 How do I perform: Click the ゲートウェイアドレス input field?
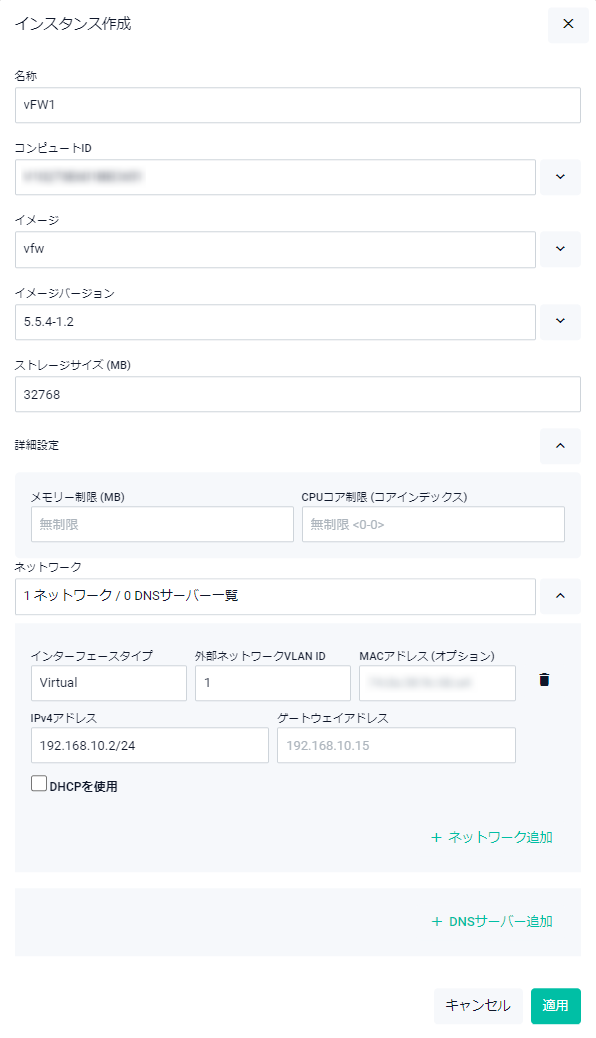pos(396,745)
